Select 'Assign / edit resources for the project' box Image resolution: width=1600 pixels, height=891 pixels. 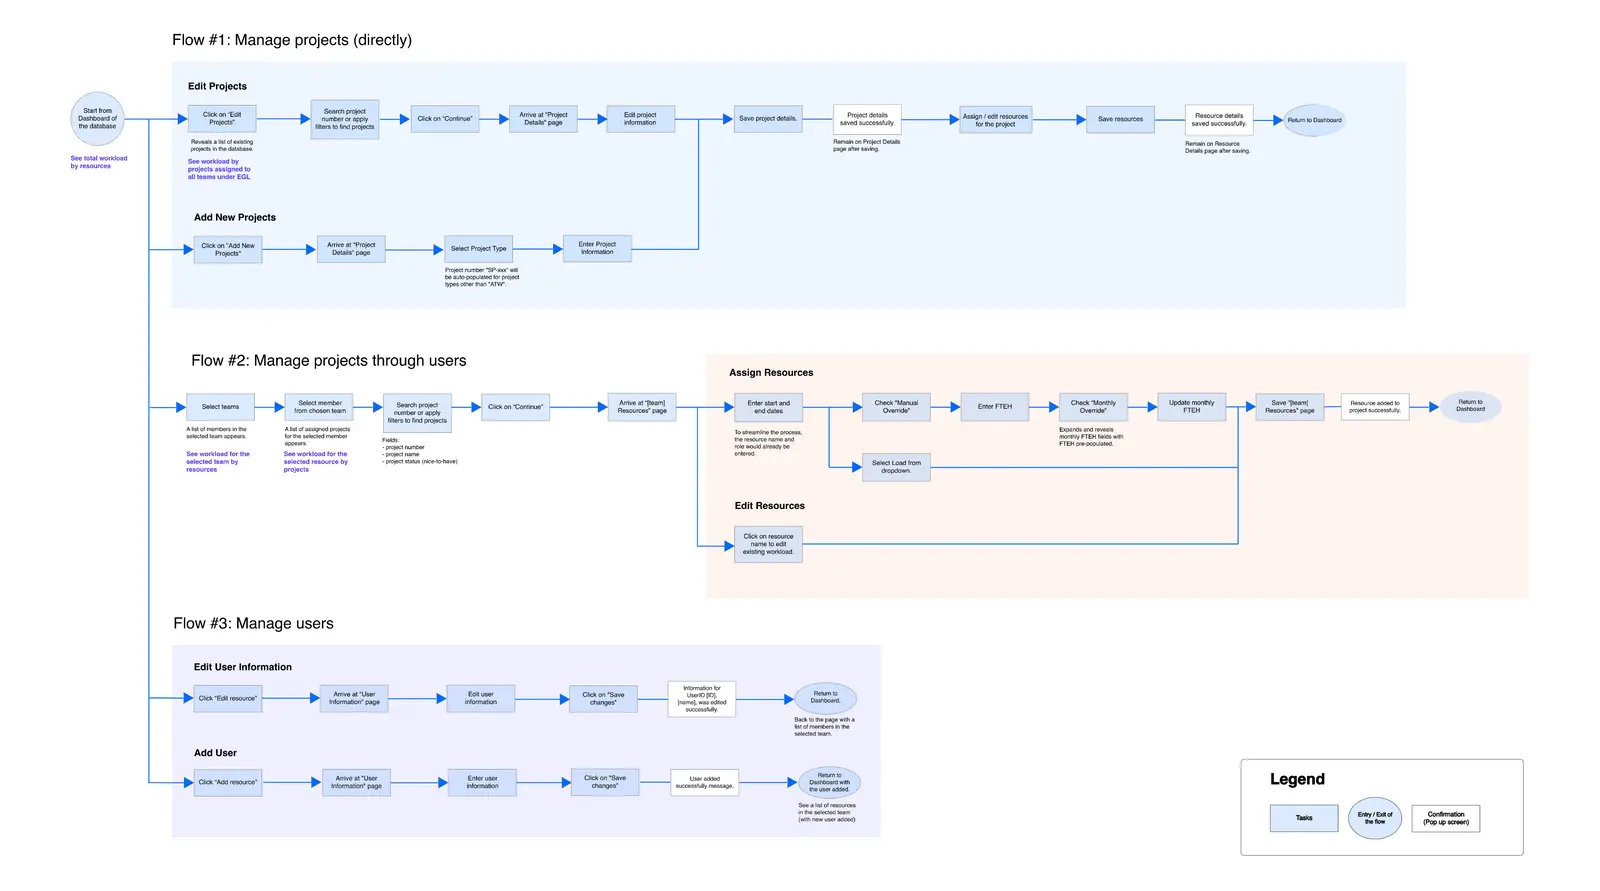pyautogui.click(x=995, y=120)
